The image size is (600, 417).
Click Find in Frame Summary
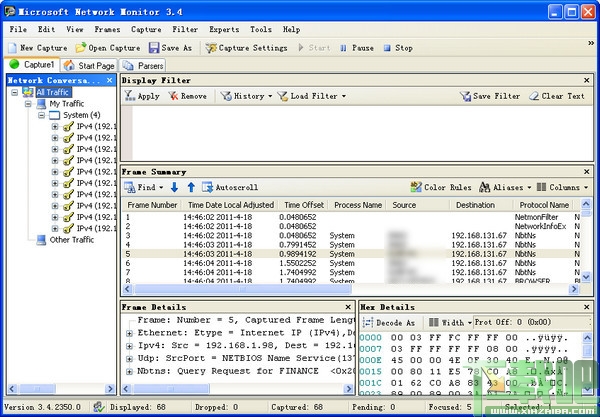(140, 187)
